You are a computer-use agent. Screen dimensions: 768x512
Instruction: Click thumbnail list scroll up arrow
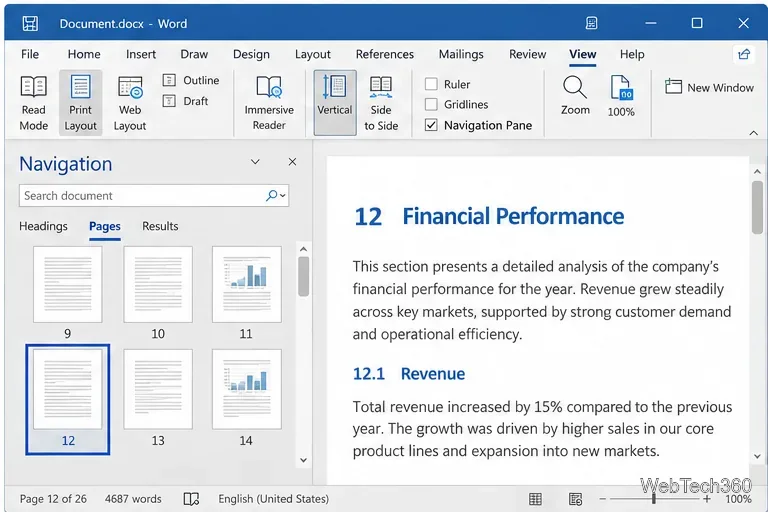303,249
